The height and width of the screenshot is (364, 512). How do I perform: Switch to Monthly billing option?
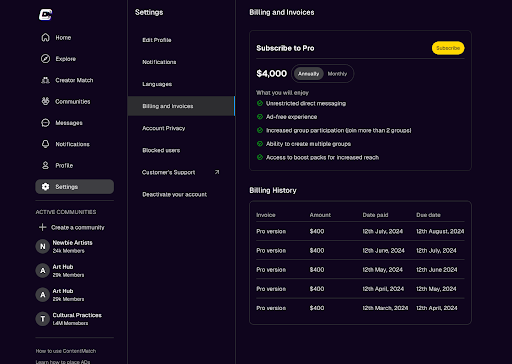tap(337, 74)
